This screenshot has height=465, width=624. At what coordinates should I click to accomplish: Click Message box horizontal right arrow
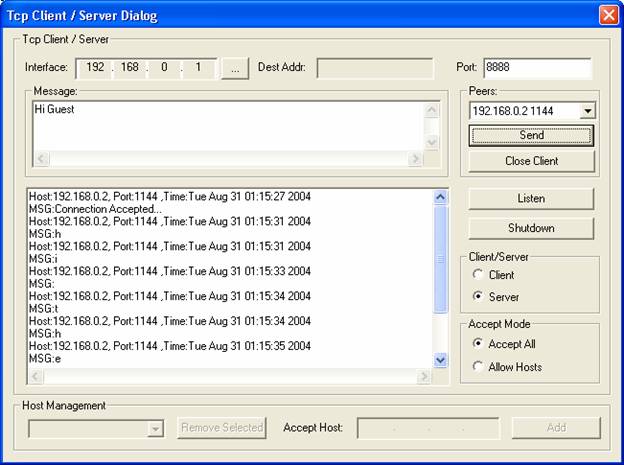coord(415,159)
